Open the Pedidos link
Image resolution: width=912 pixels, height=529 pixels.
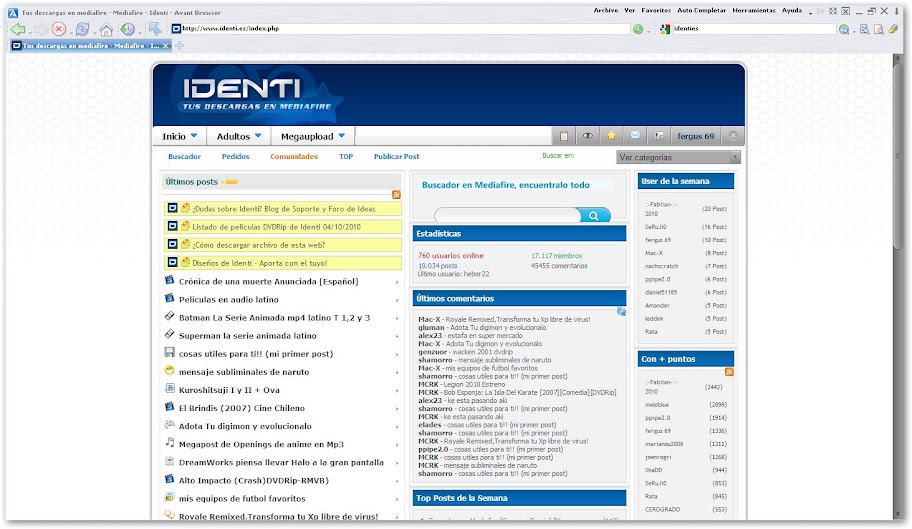pos(236,156)
